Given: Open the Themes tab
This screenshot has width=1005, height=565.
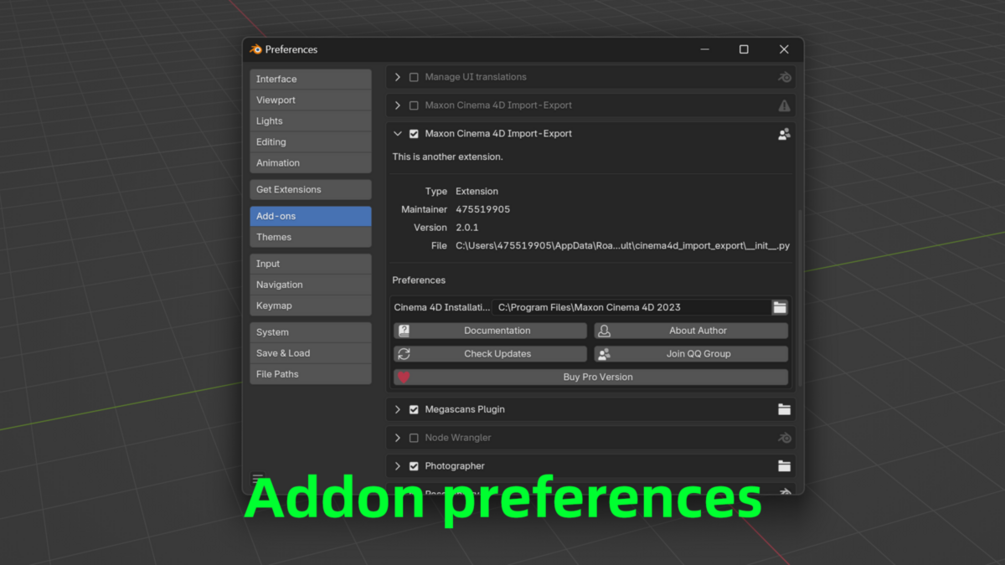Looking at the screenshot, I should tap(310, 237).
